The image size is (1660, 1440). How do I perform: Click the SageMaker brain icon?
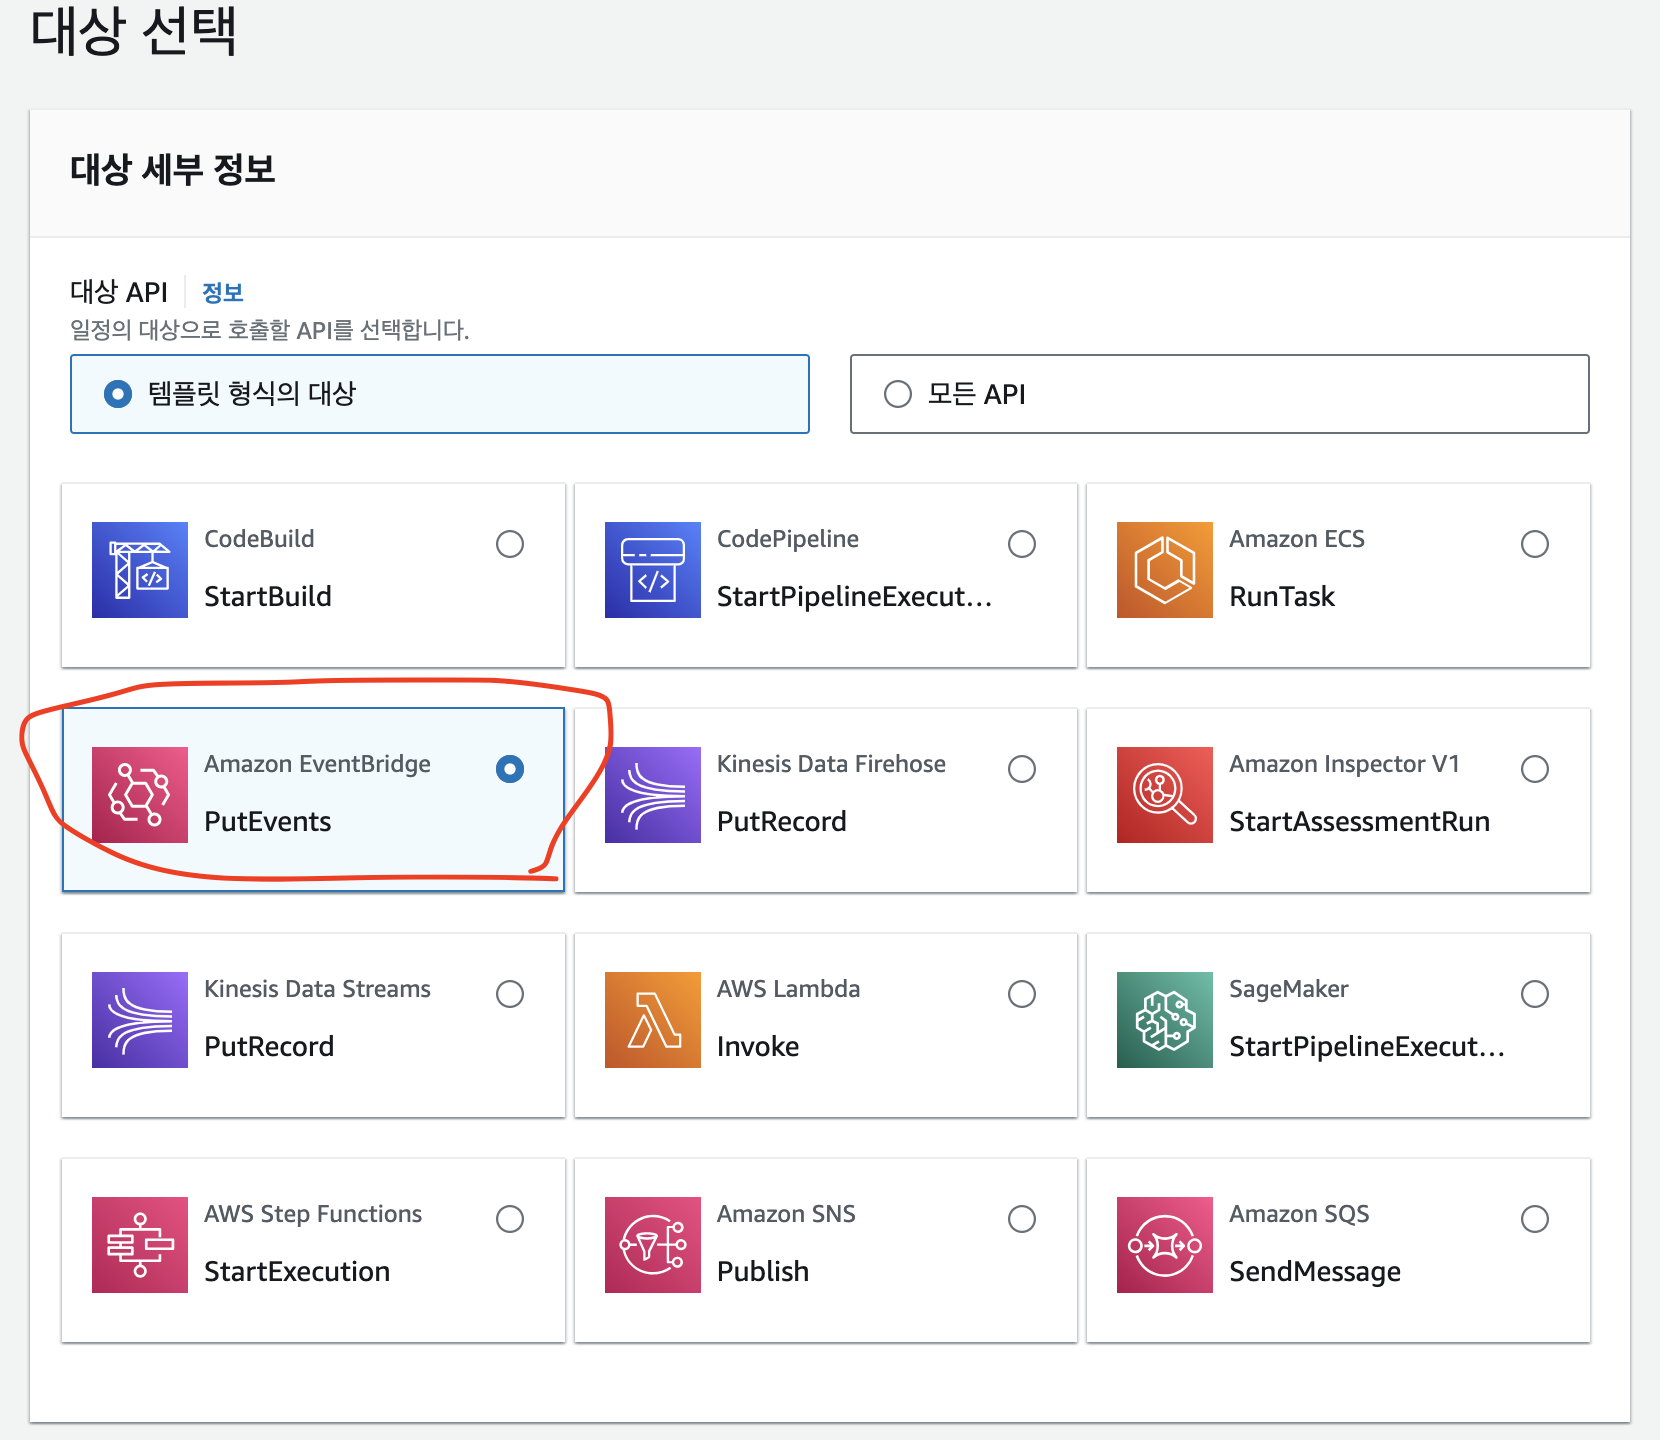[1165, 1020]
